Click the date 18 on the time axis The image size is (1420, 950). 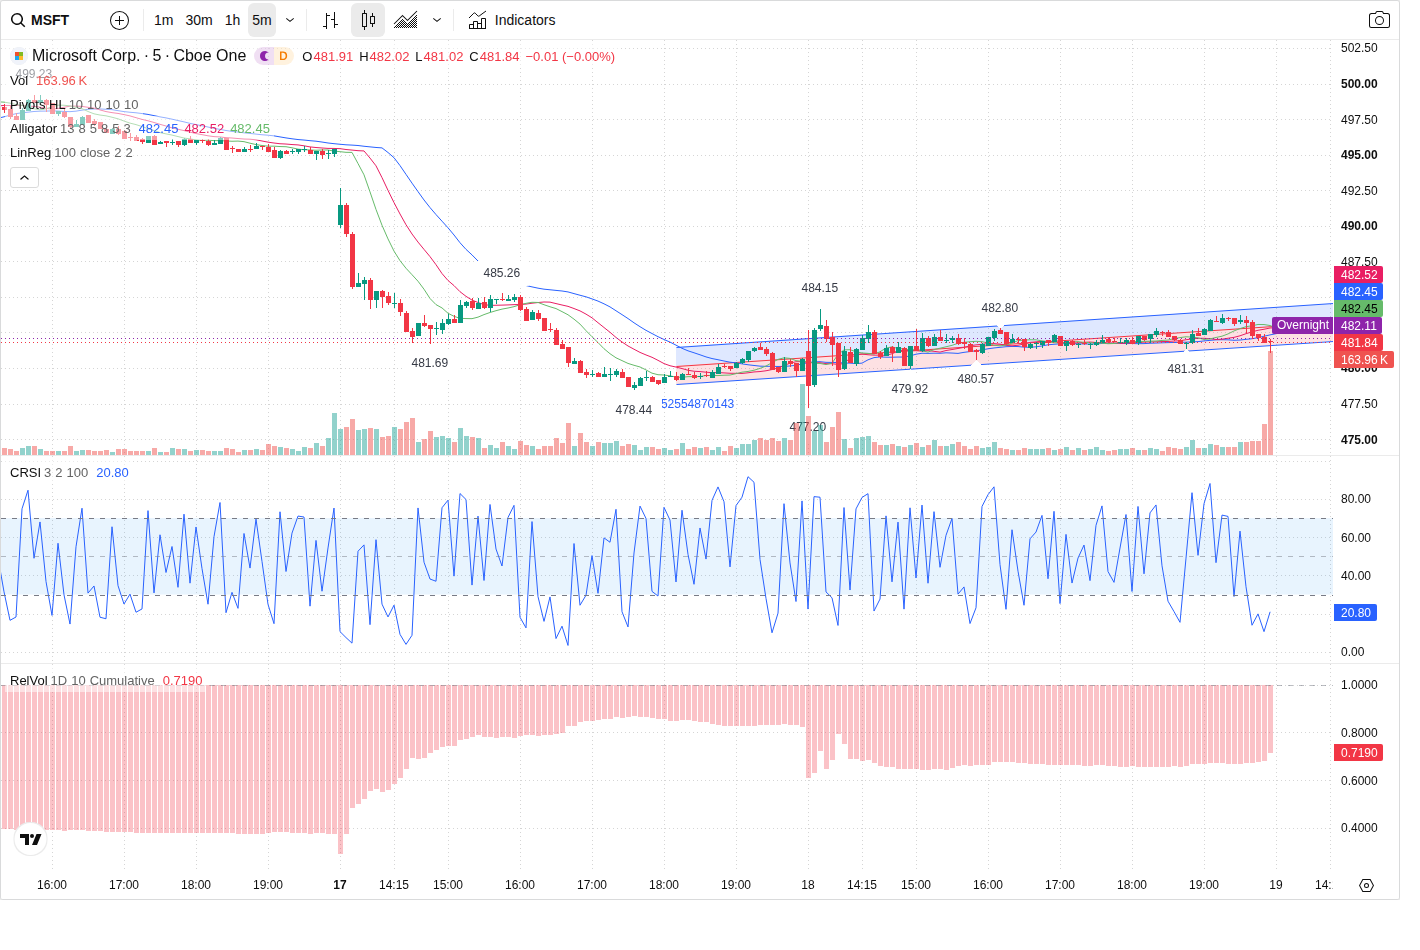[x=808, y=885]
